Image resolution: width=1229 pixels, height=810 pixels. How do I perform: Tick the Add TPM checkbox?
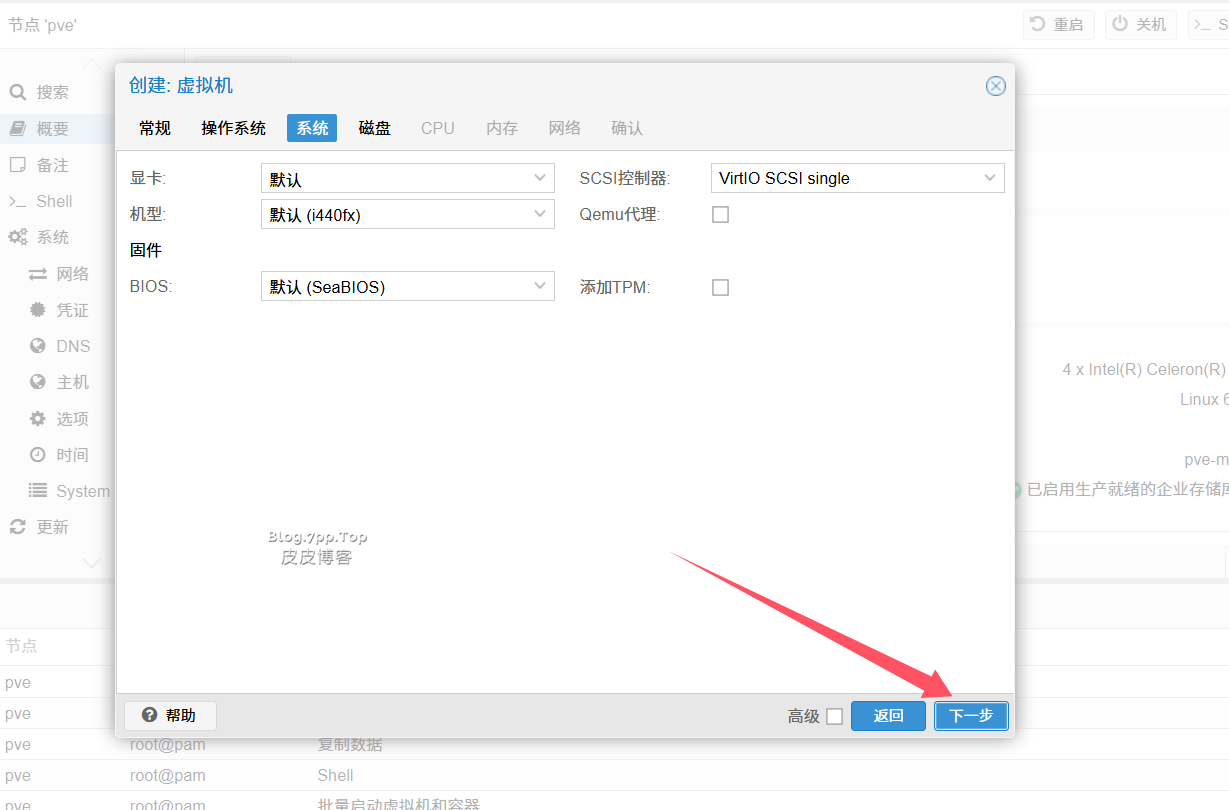pos(720,287)
